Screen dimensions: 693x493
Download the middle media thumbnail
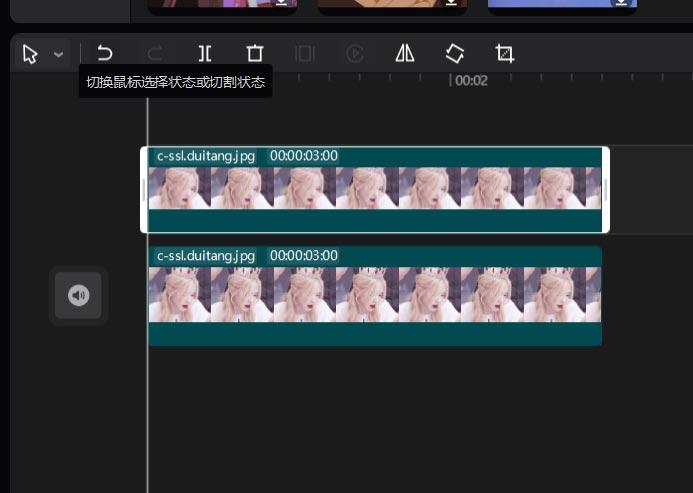coord(451,3)
